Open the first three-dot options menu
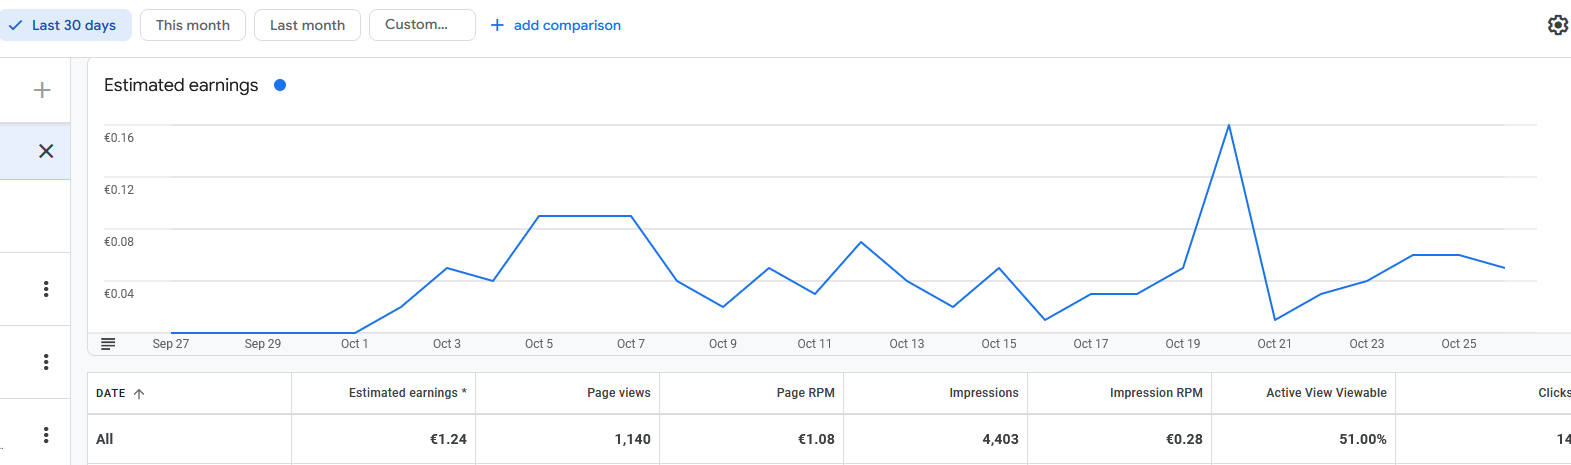The image size is (1571, 465). coord(46,289)
